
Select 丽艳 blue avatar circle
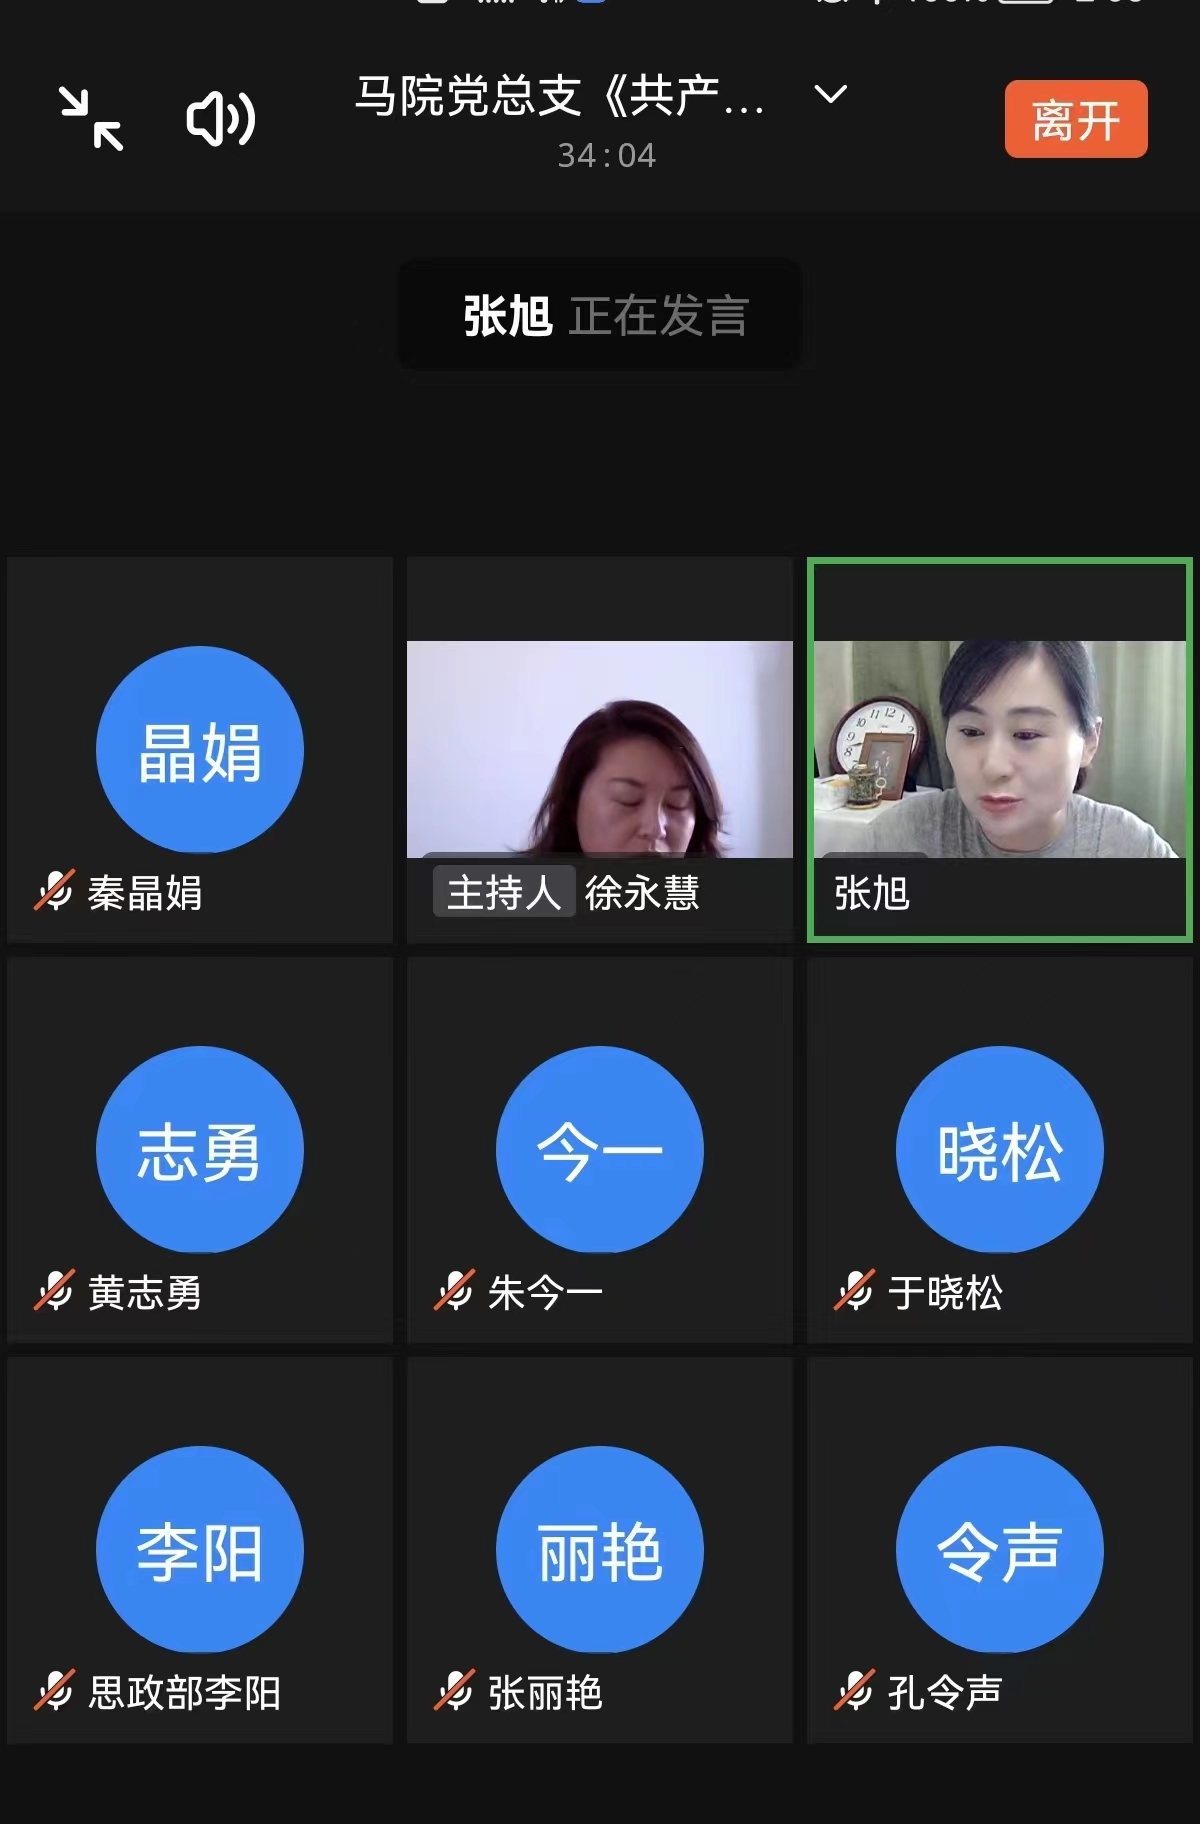(600, 1550)
